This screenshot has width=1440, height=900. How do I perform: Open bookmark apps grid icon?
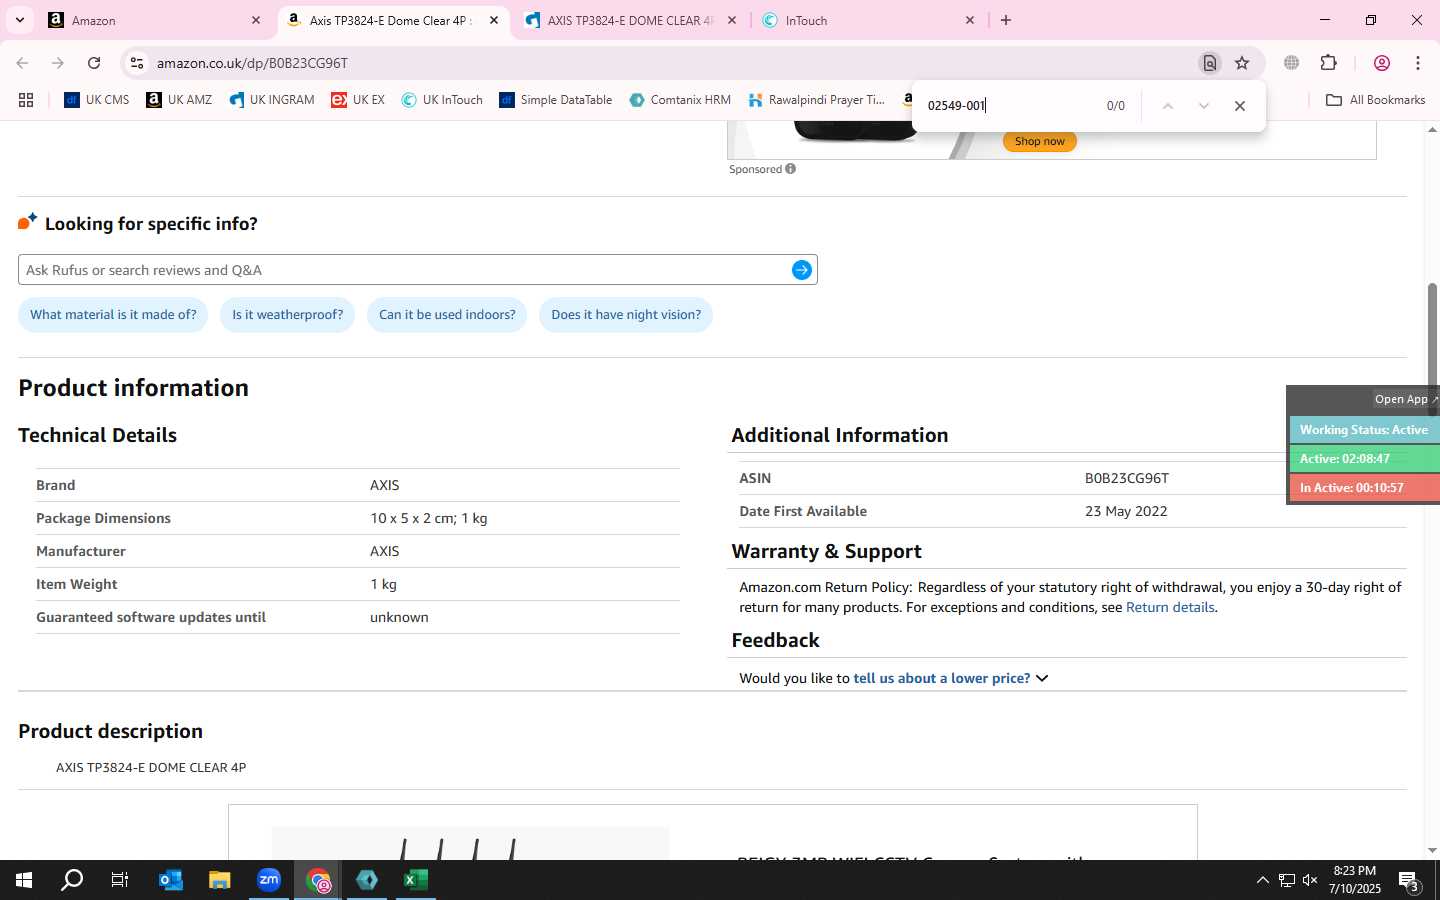coord(26,100)
